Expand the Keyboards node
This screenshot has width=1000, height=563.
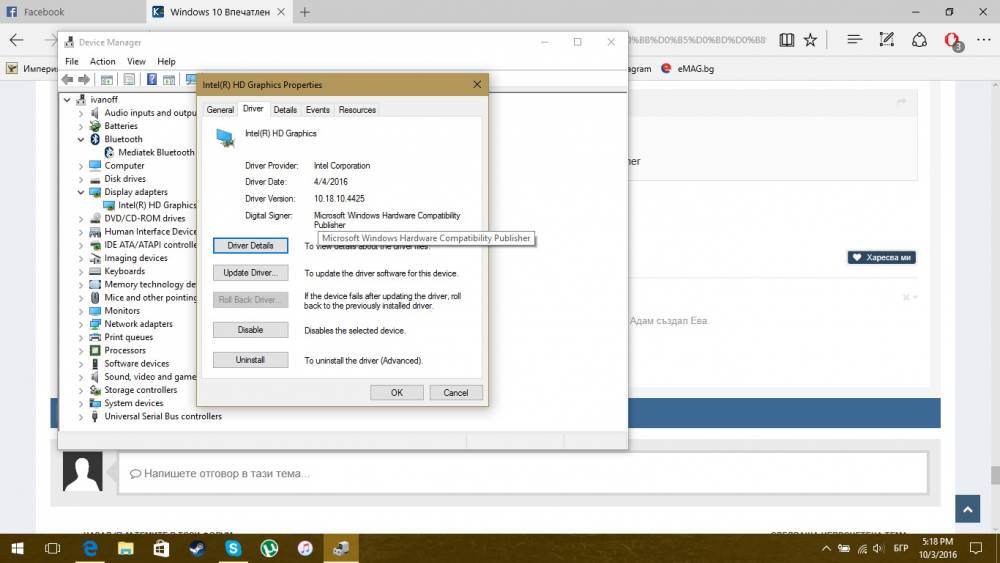pos(81,272)
